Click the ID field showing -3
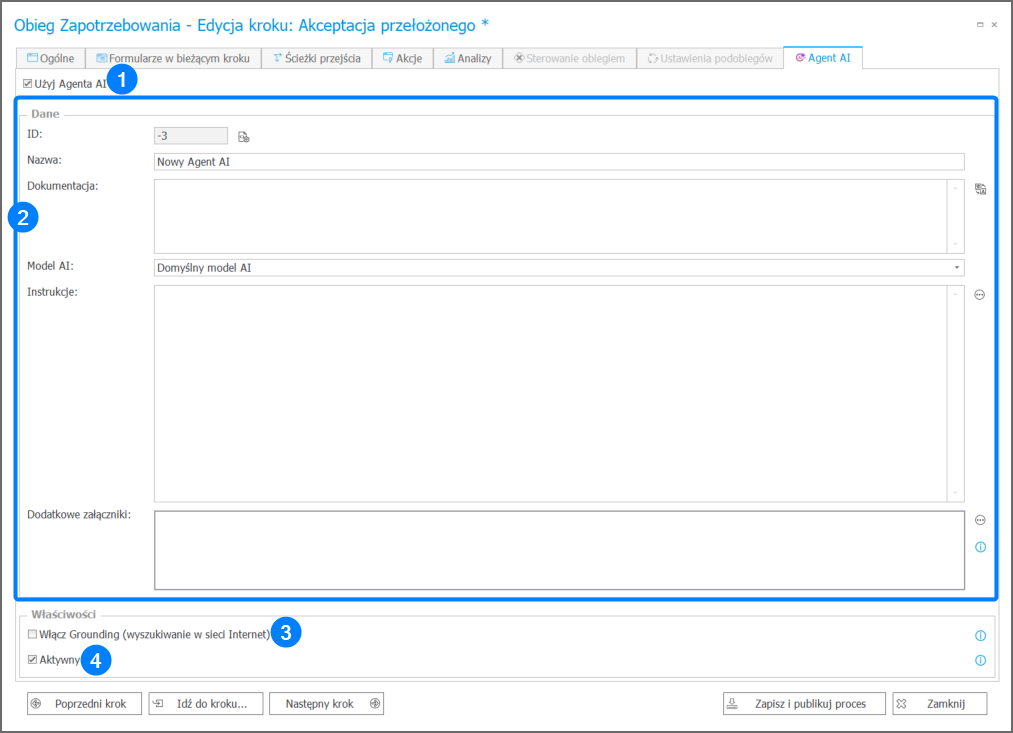 [x=191, y=136]
